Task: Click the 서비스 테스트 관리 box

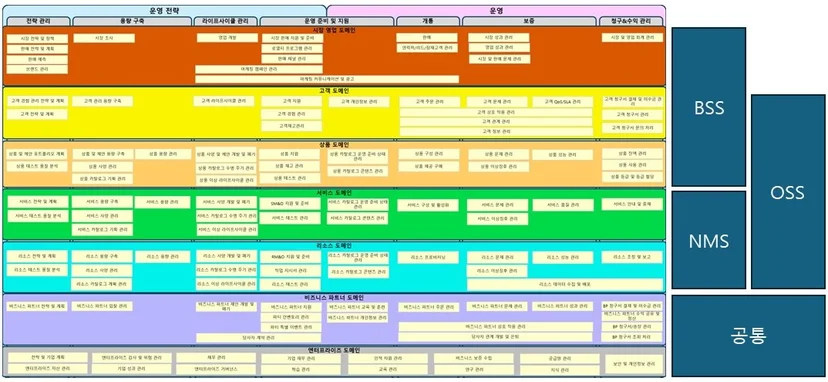Action: [x=290, y=218]
